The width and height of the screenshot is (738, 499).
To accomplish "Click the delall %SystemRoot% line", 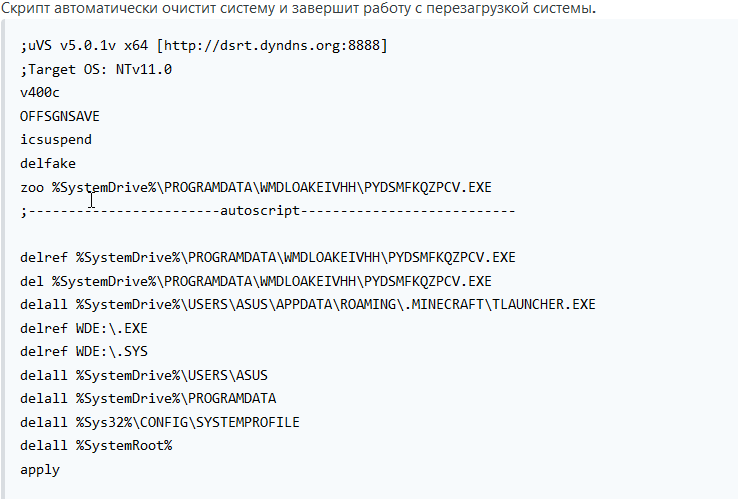I will click(96, 446).
